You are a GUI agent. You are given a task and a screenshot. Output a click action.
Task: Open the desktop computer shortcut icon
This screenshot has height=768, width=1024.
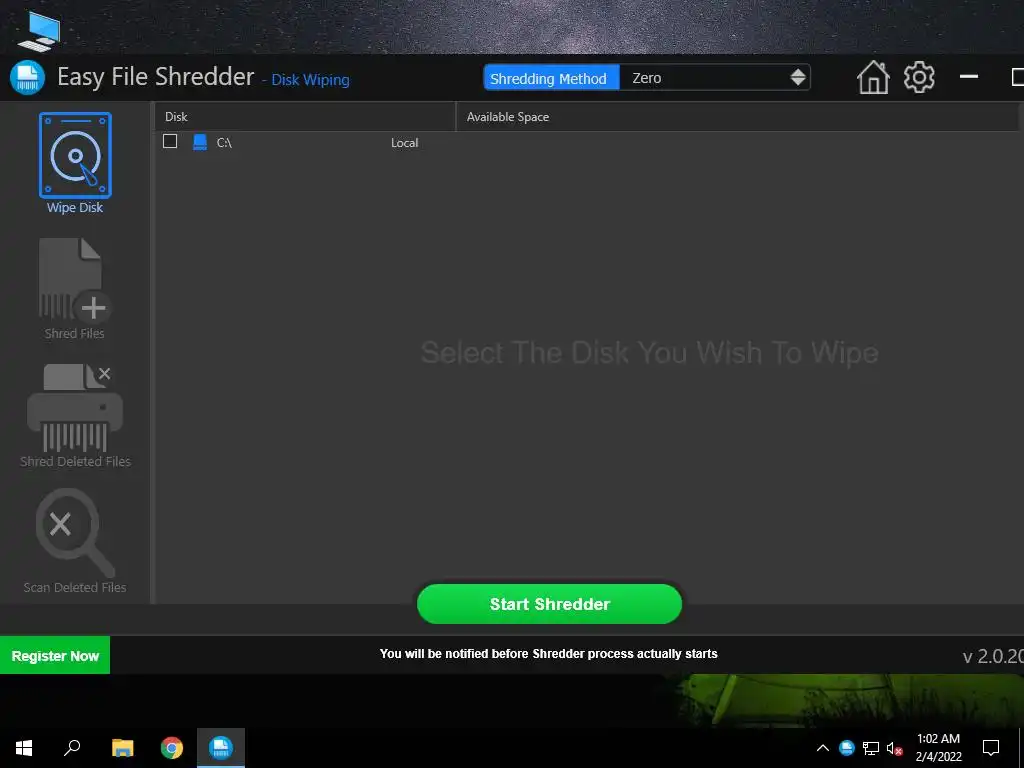click(x=39, y=31)
